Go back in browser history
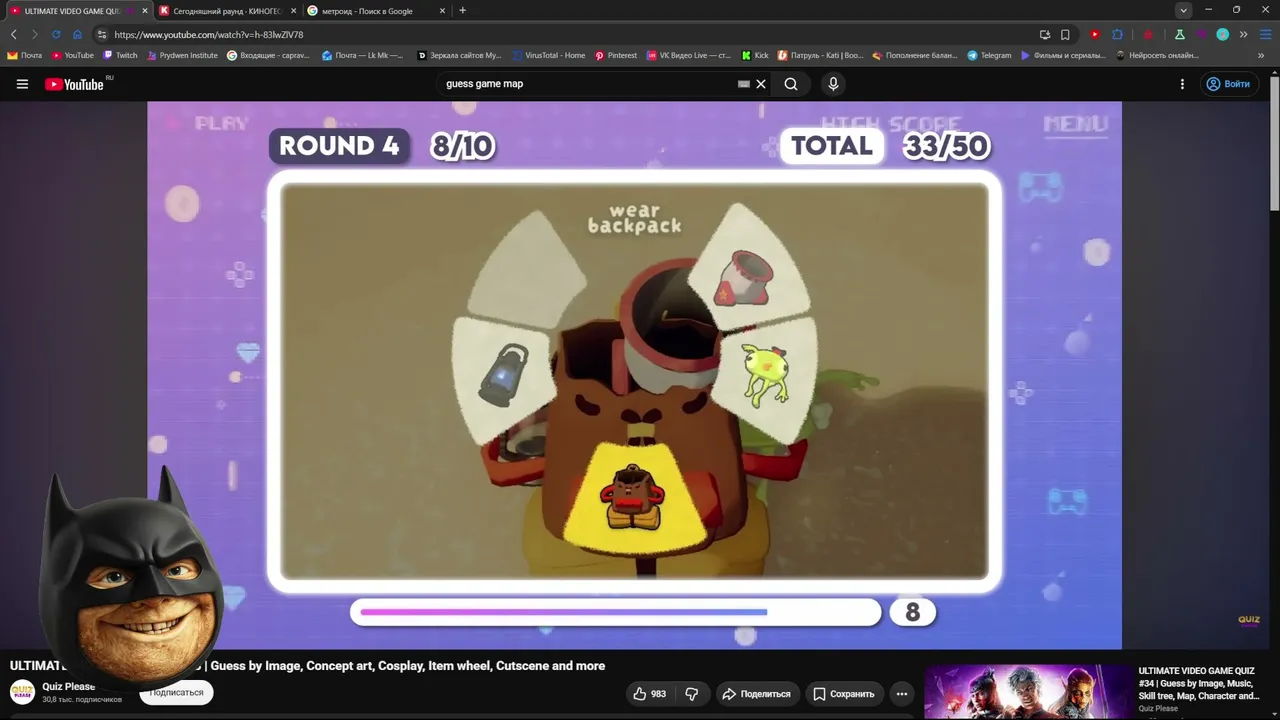Viewport: 1280px width, 720px height. [x=14, y=34]
